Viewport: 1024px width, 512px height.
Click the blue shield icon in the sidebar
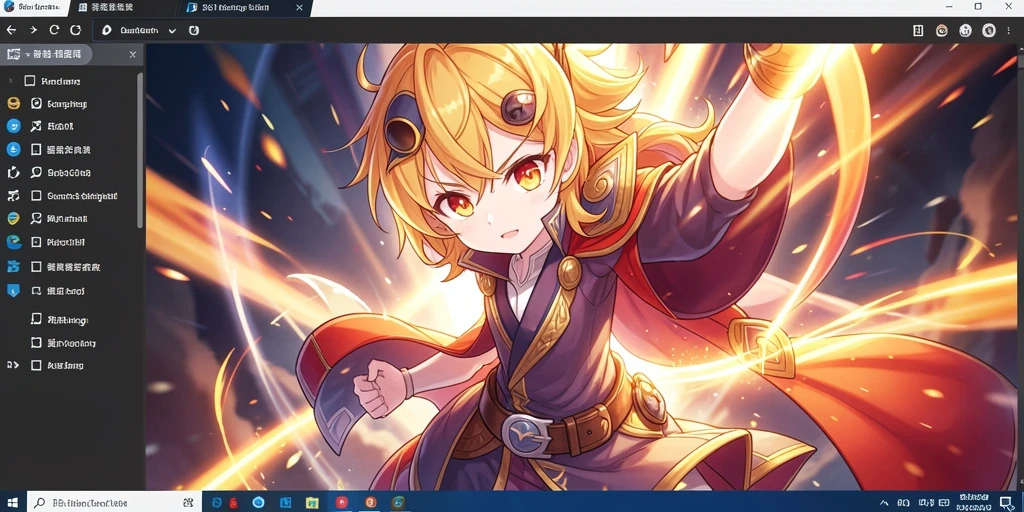pos(14,291)
